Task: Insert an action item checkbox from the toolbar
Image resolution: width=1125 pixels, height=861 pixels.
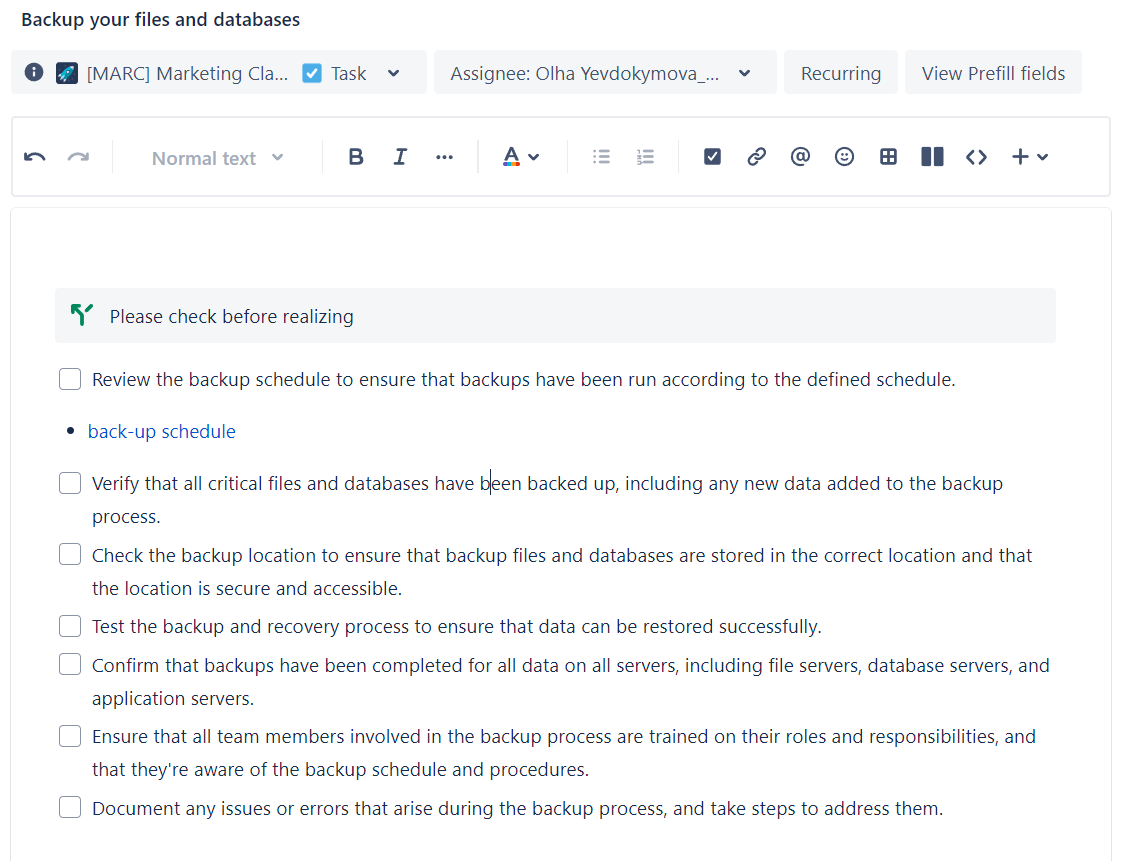Action: (x=712, y=156)
